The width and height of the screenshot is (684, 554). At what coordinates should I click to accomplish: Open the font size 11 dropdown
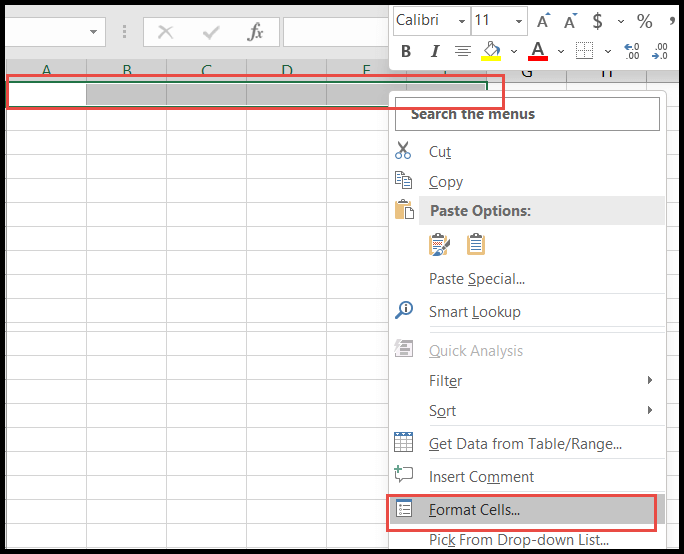click(519, 21)
